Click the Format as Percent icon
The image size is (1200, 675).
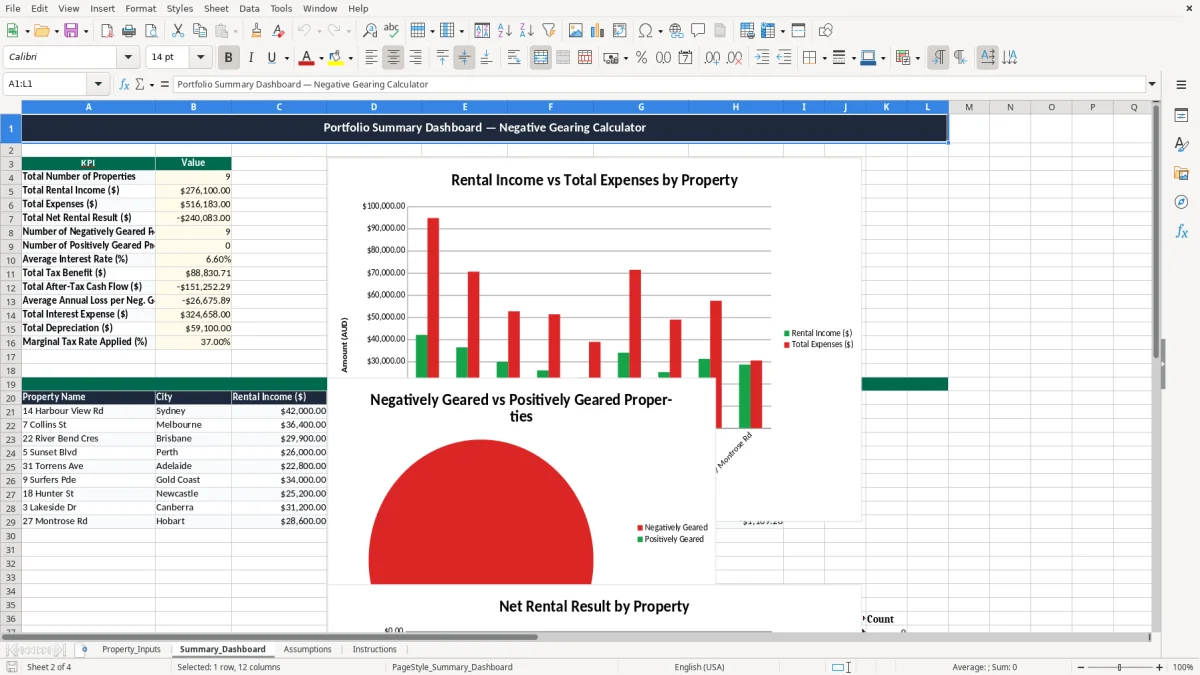(641, 58)
